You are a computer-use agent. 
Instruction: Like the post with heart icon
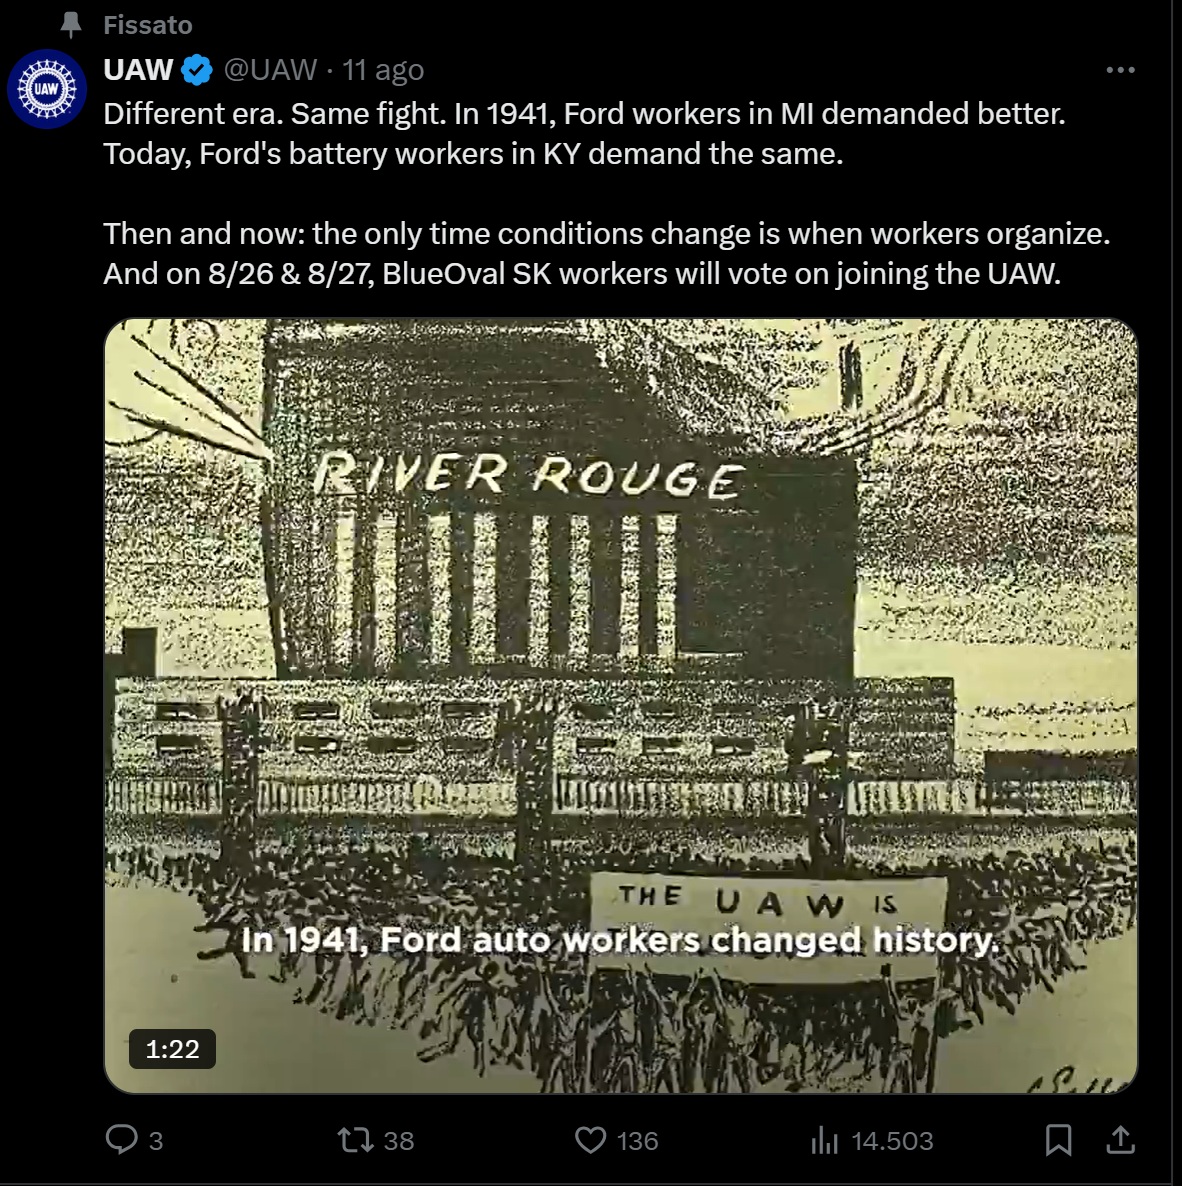click(x=591, y=1140)
